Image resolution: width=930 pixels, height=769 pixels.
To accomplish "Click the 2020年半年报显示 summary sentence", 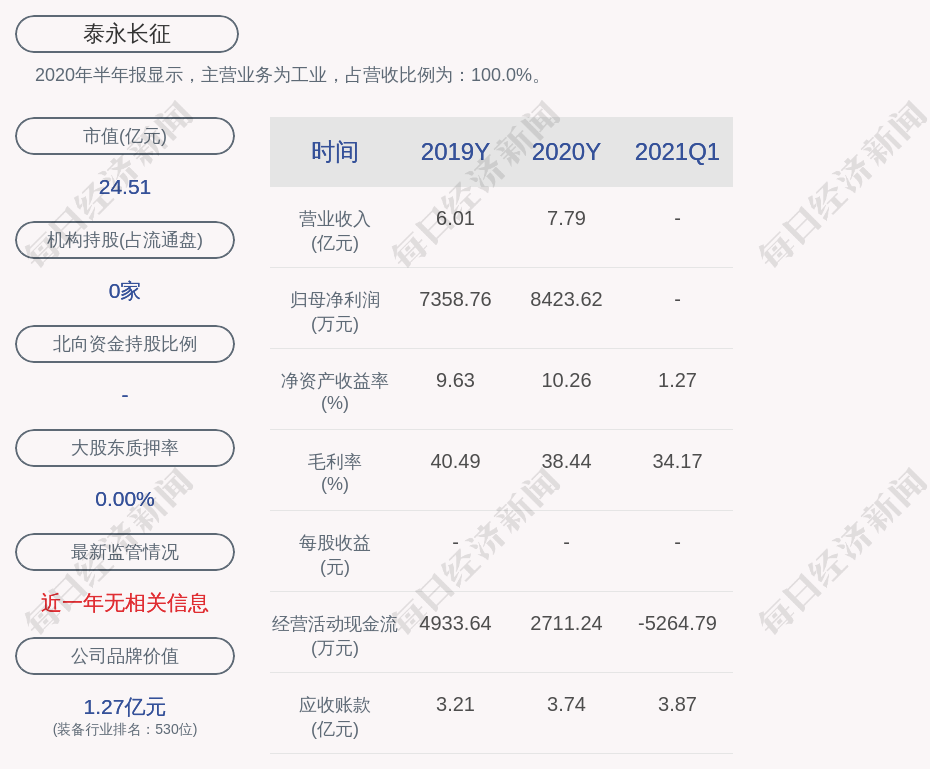I will pyautogui.click(x=289, y=75).
